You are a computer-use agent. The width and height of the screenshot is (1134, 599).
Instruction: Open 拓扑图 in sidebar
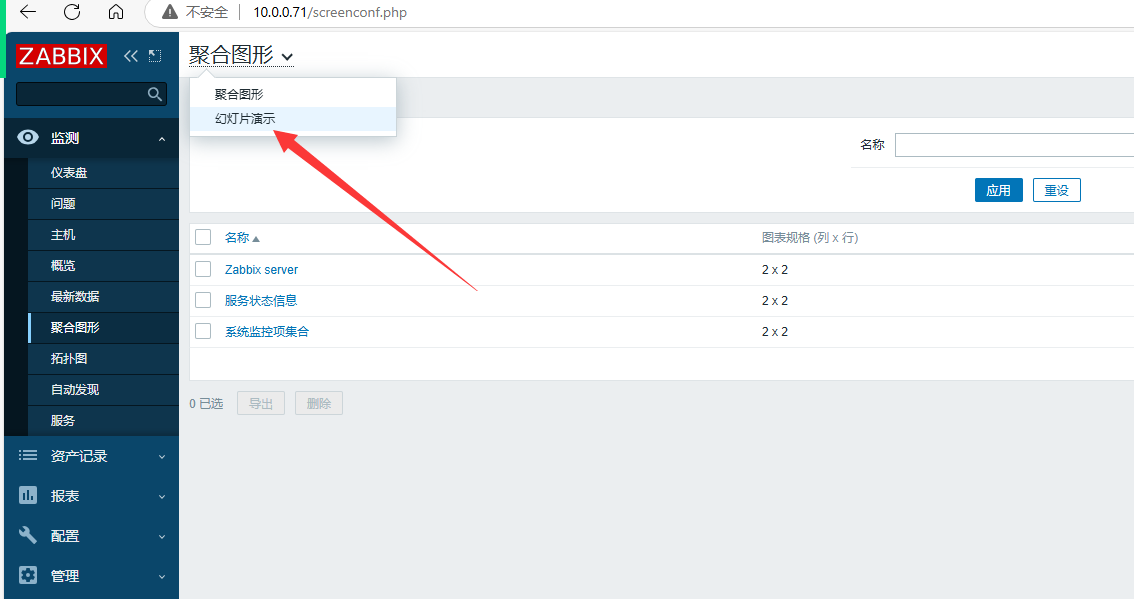pyautogui.click(x=103, y=359)
